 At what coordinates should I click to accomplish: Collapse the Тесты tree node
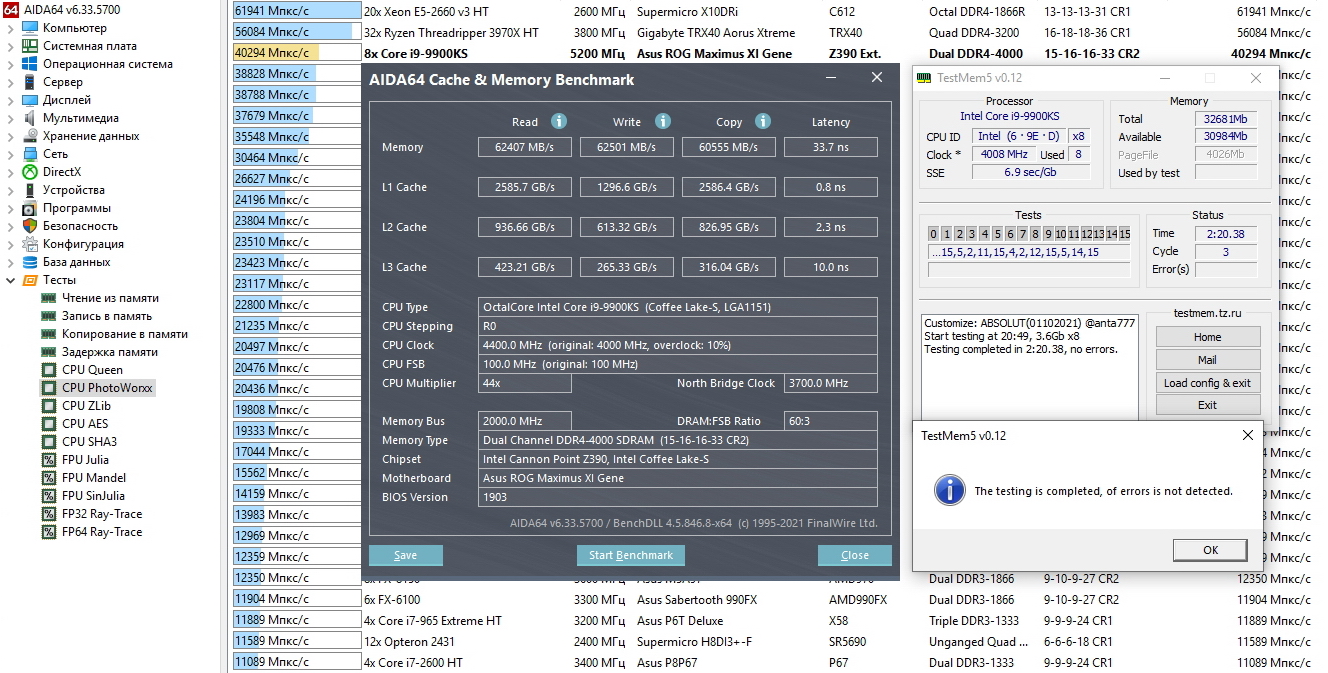[x=10, y=280]
